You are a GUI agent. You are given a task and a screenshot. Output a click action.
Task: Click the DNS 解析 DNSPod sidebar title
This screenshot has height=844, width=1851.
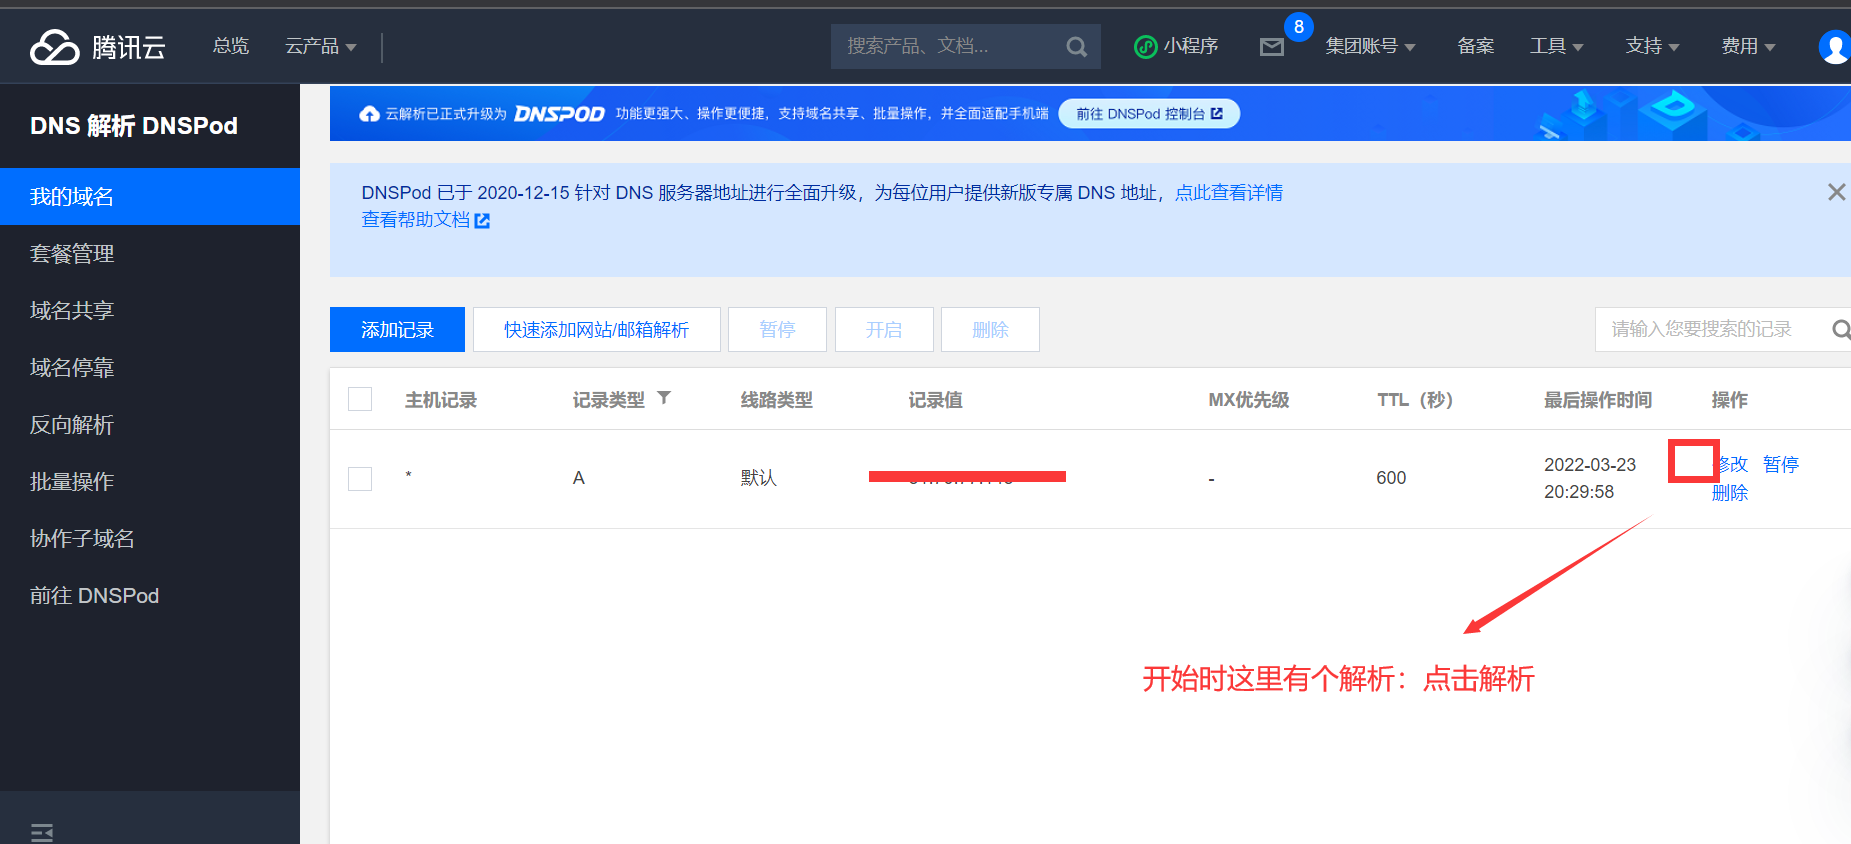pos(134,126)
